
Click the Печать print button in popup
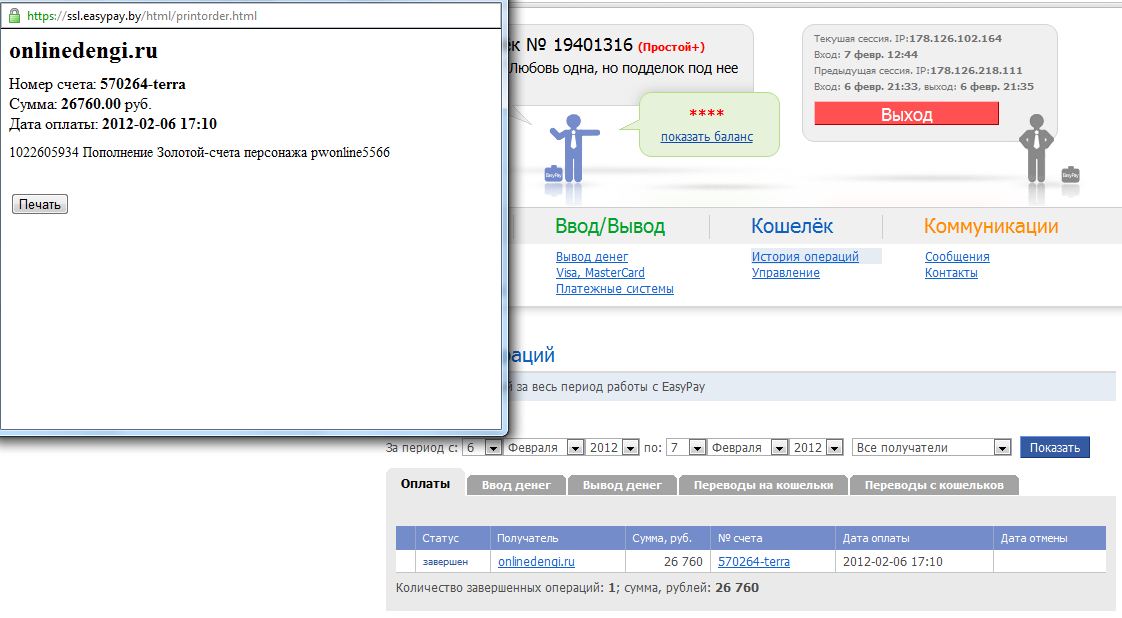(x=40, y=205)
